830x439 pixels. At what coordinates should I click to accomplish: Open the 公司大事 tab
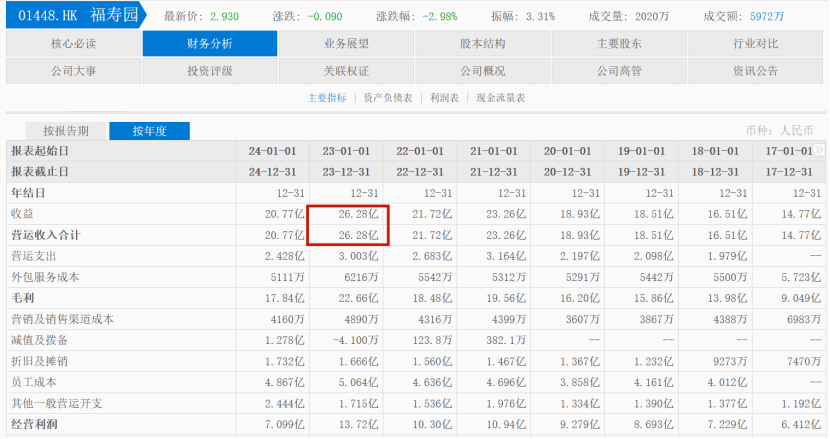point(73,71)
